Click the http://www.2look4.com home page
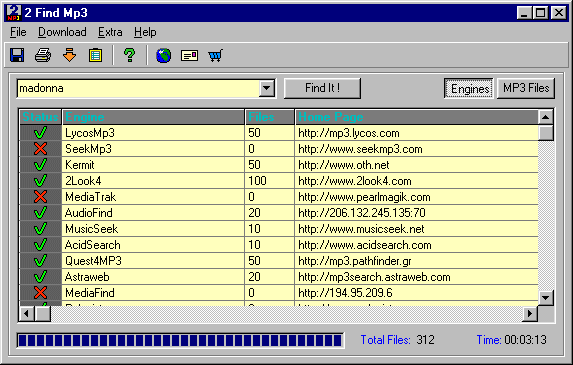 355,181
